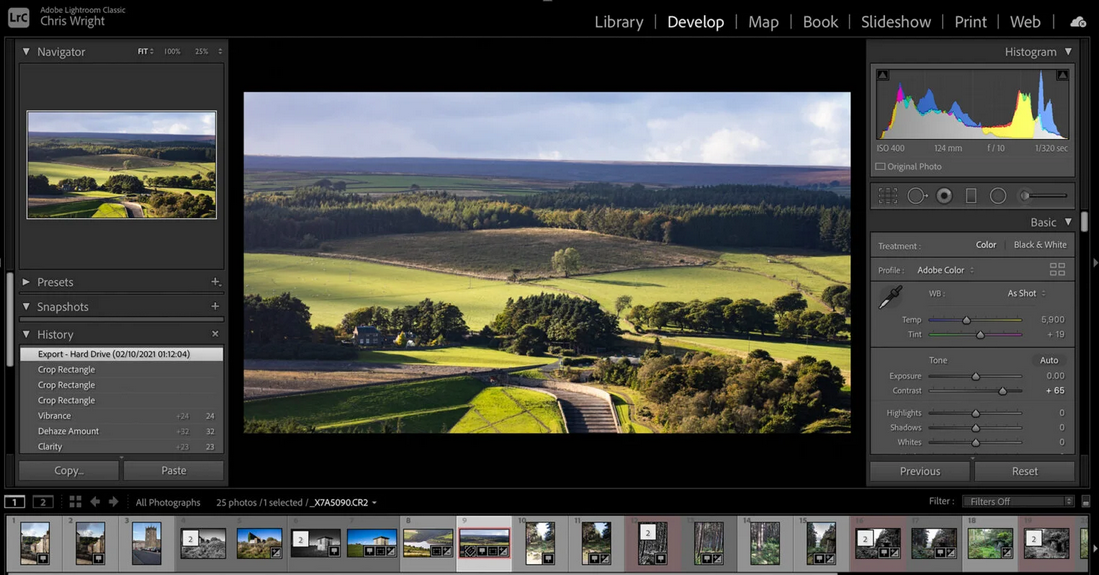The width and height of the screenshot is (1099, 575).
Task: Set Navigator zoom to 25%
Action: [201, 52]
